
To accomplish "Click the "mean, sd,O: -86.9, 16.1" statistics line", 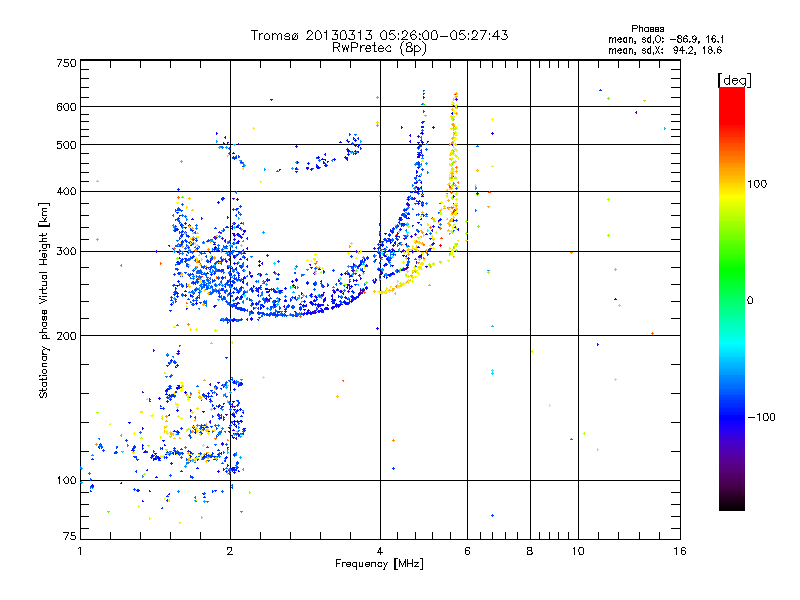I will click(x=666, y=39).
